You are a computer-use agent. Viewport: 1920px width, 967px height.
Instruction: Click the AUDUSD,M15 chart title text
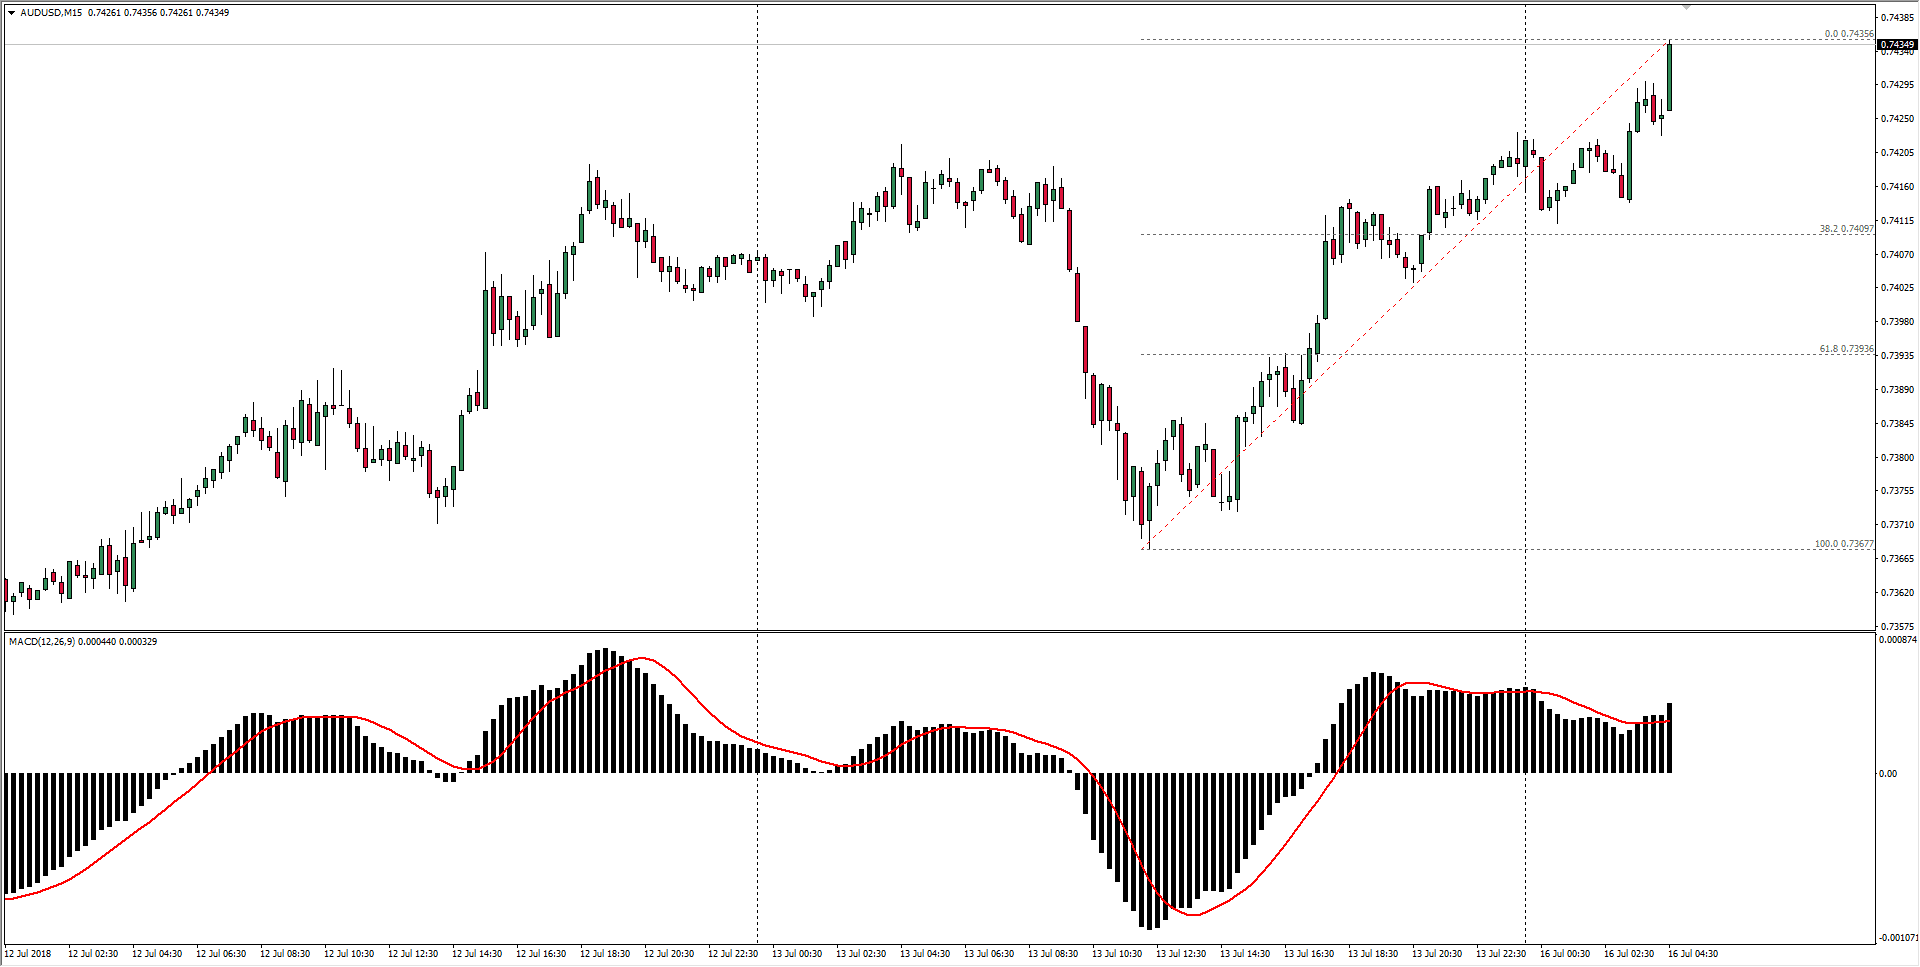click(51, 13)
